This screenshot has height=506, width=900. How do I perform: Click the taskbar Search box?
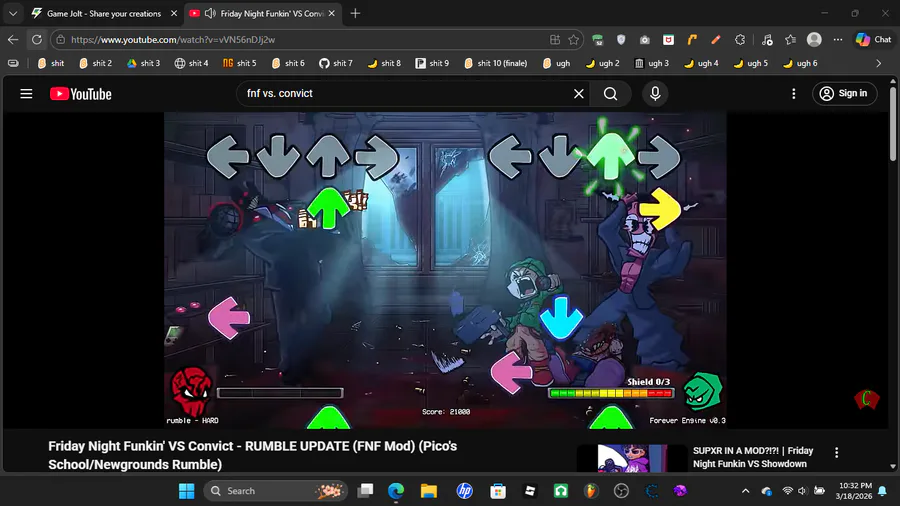click(276, 491)
